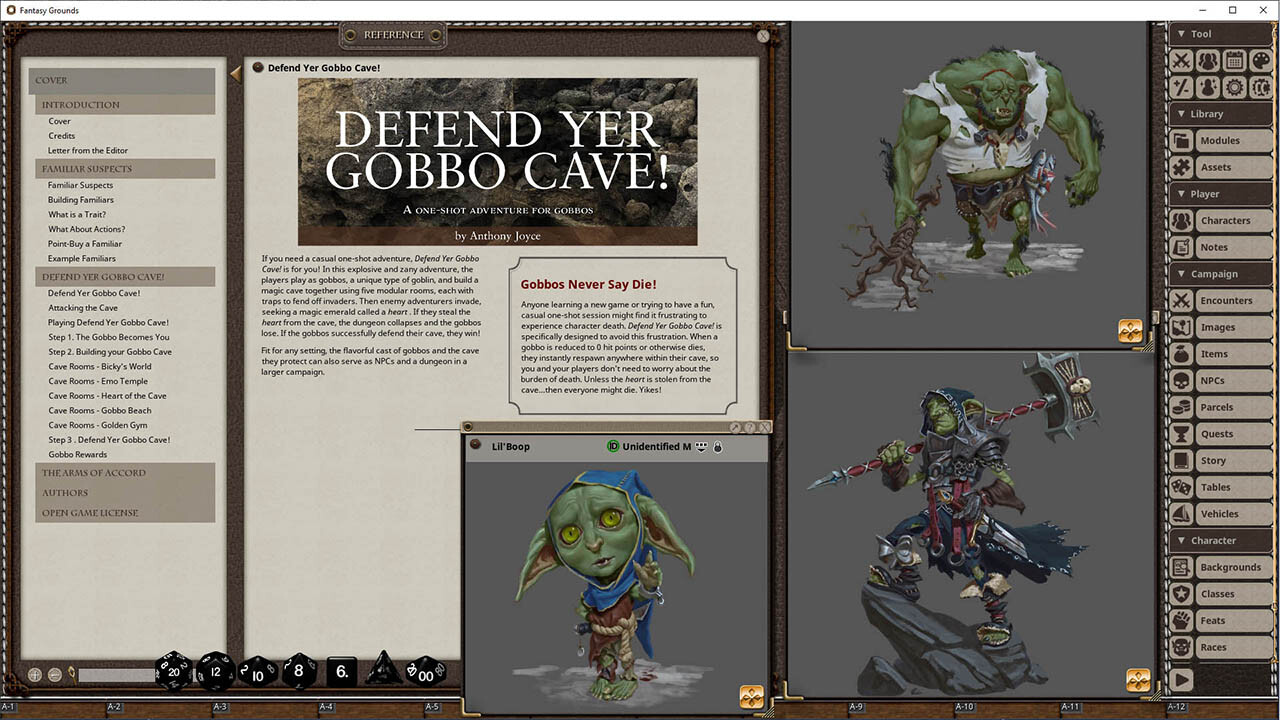Open Backgrounds under the Character sidebar

click(x=1230, y=567)
